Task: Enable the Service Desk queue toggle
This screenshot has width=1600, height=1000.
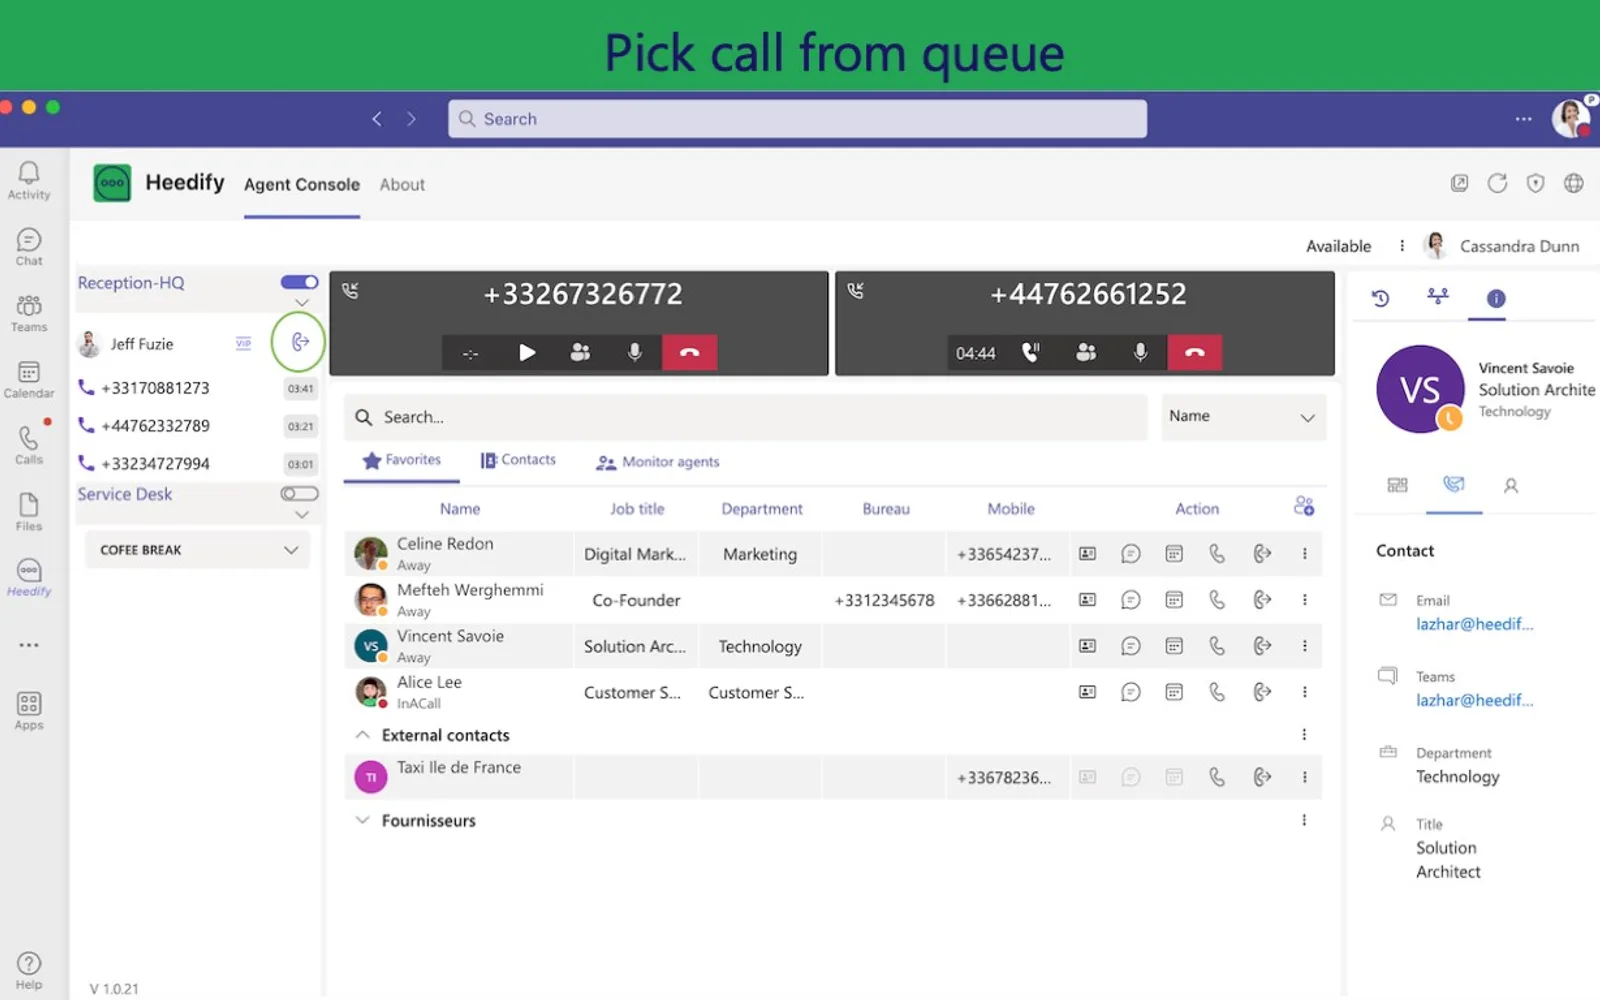Action: point(299,494)
